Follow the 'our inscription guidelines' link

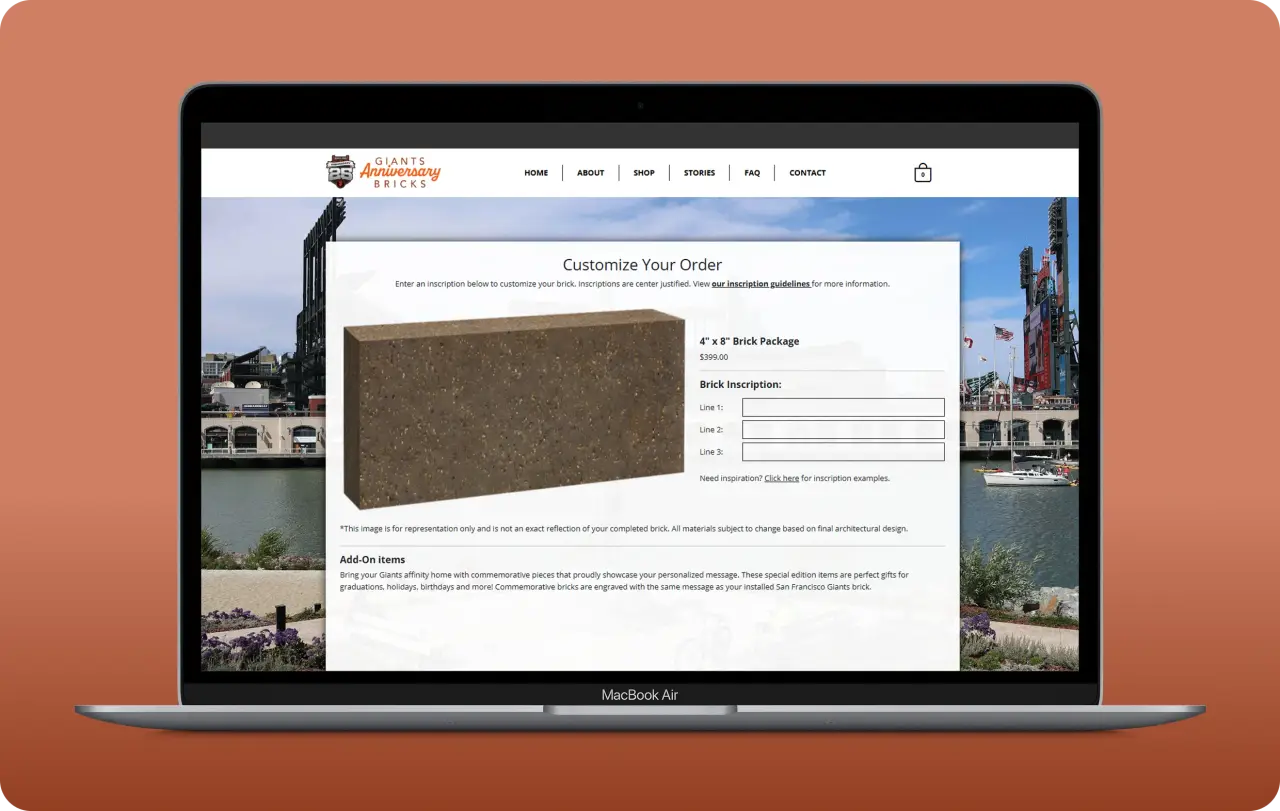(760, 284)
